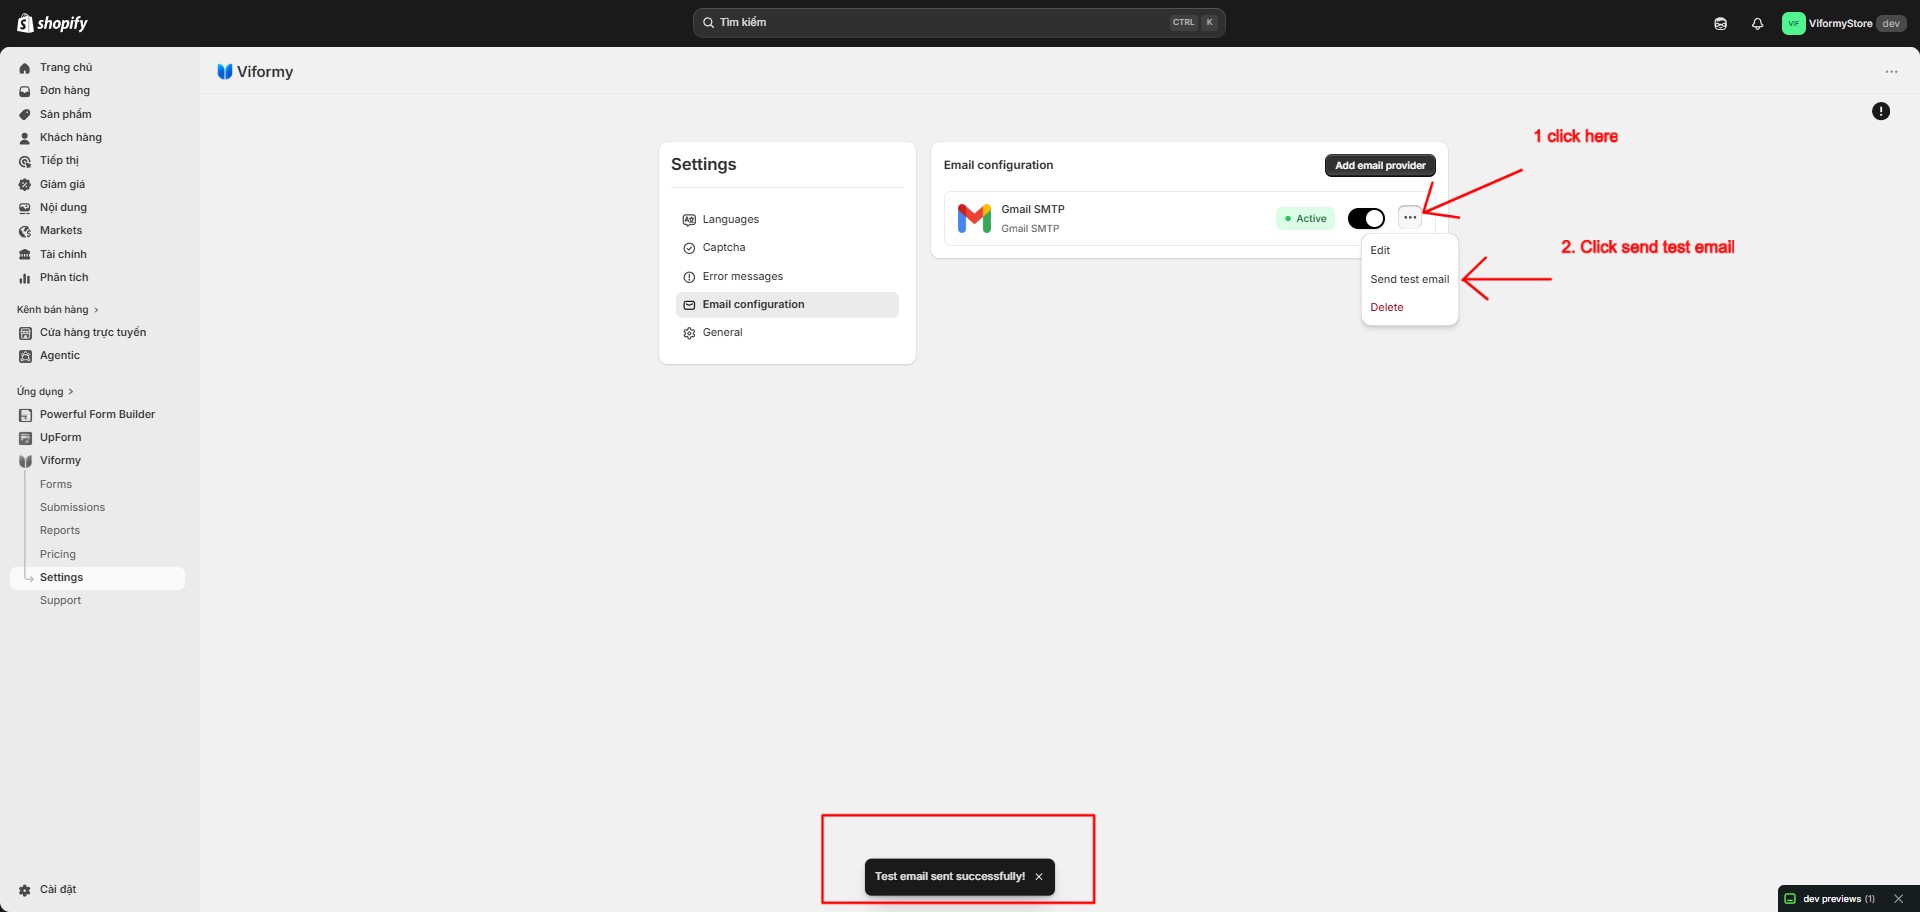
Task: Open the page more-actions ellipsis menu
Action: tap(1891, 72)
